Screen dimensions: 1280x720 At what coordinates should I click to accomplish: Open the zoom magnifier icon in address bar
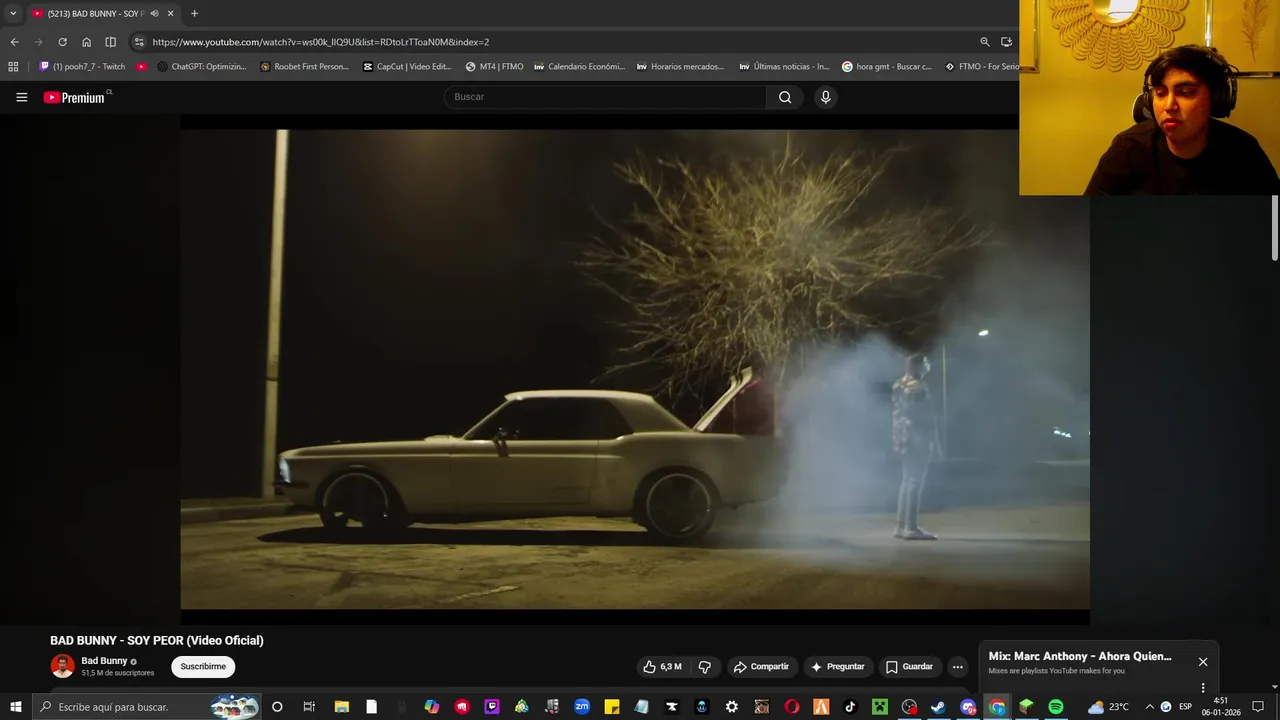pos(985,42)
